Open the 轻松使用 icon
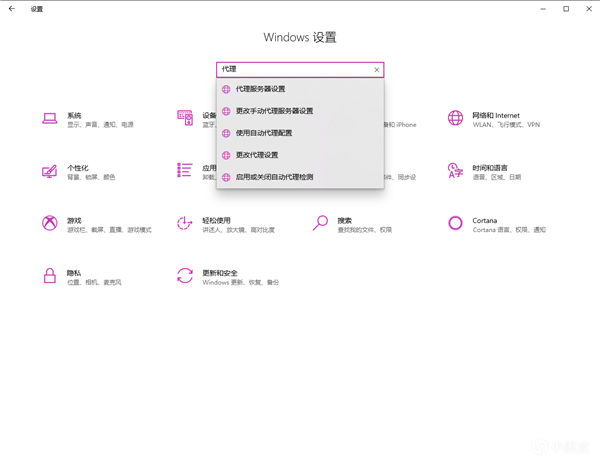This screenshot has height=467, width=600. pos(185,223)
